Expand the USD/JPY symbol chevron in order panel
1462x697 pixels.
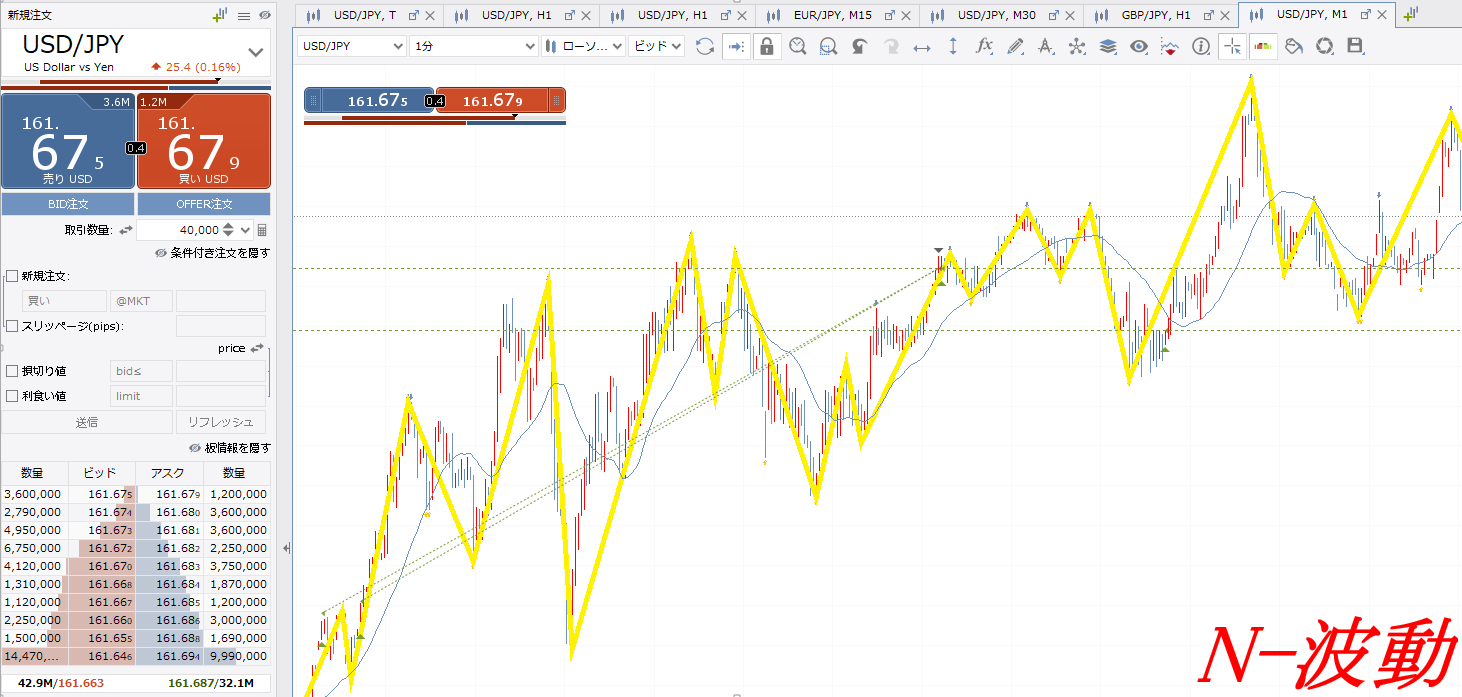tap(256, 53)
